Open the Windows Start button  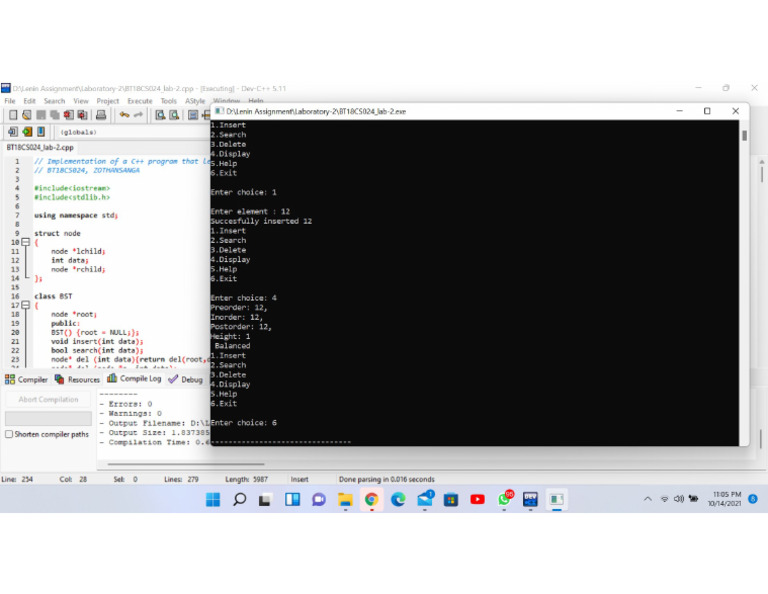[x=213, y=499]
